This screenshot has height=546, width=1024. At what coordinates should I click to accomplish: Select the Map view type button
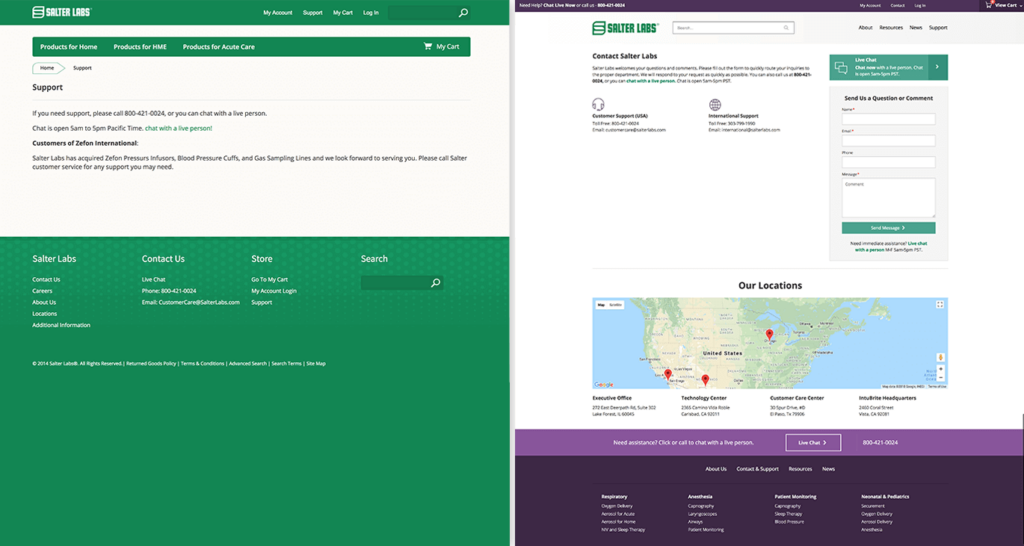pos(601,305)
